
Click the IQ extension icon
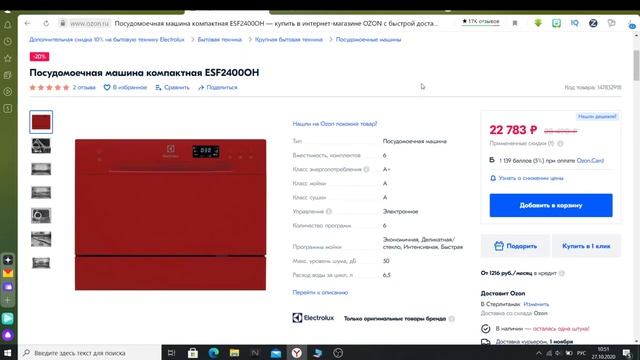point(575,23)
